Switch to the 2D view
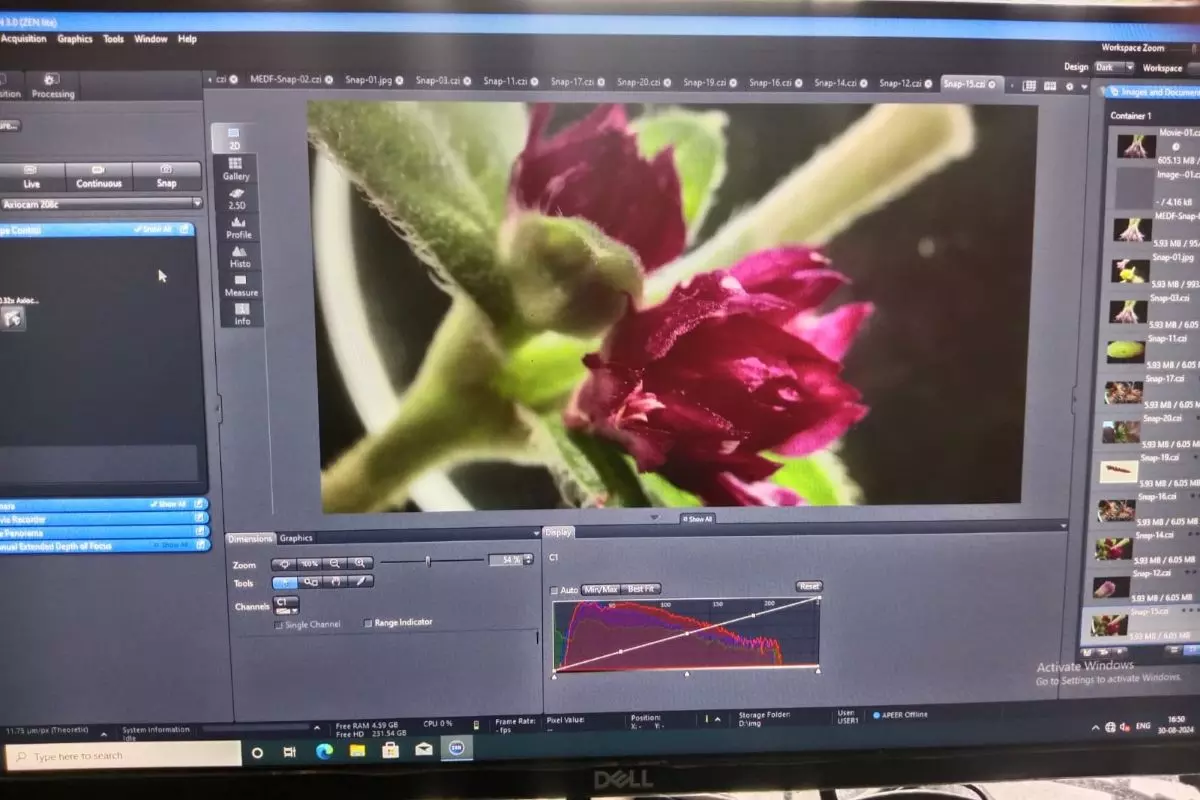This screenshot has height=800, width=1200. 234,137
